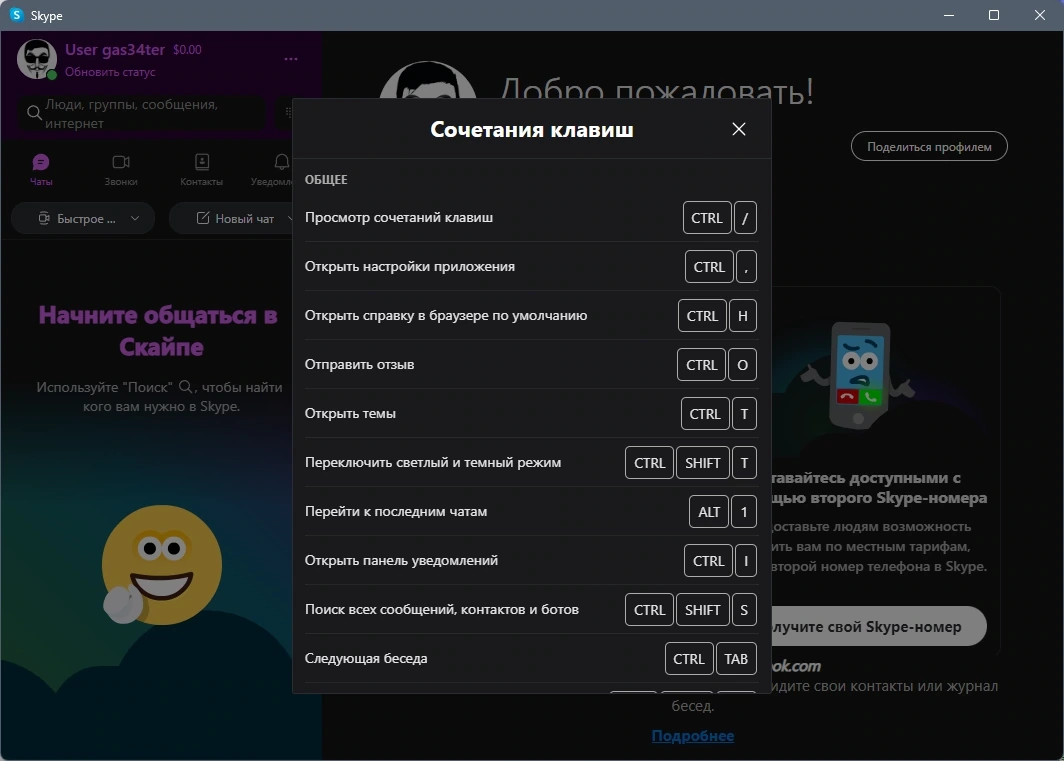Click the Skype logo in title bar
The image size is (1064, 761).
16,15
